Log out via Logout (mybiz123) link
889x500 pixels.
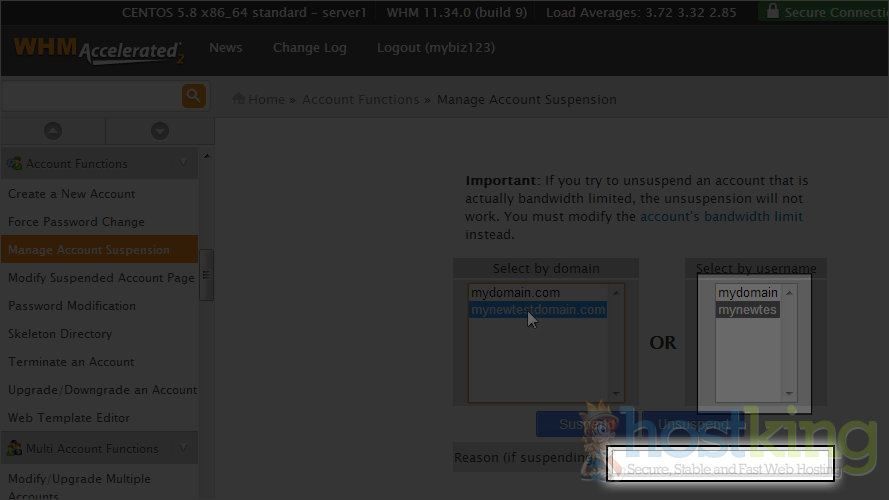coord(435,48)
